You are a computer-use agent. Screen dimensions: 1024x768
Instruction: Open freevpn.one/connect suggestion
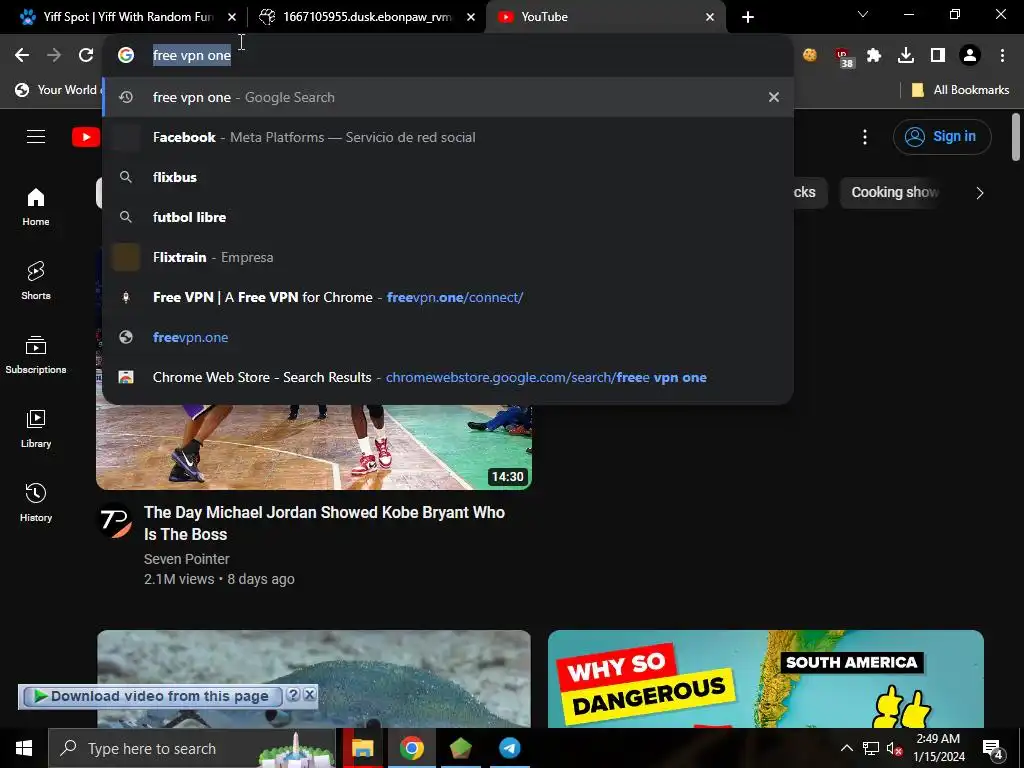pos(448,297)
